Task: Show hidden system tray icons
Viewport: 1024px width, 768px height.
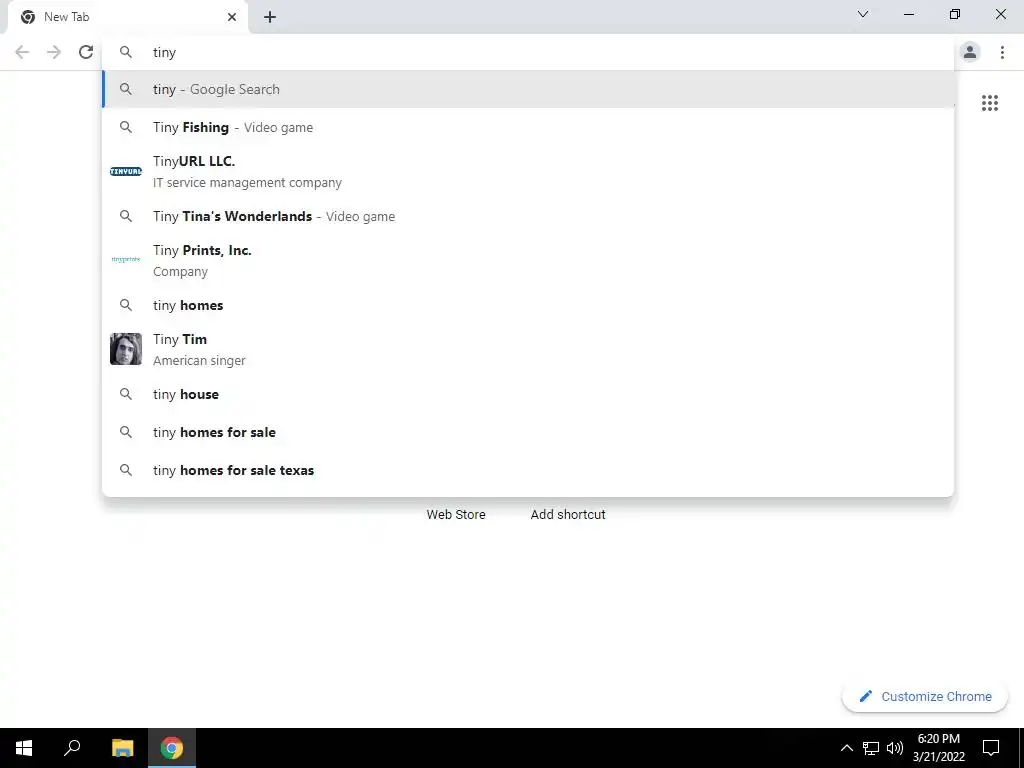Action: (846, 748)
